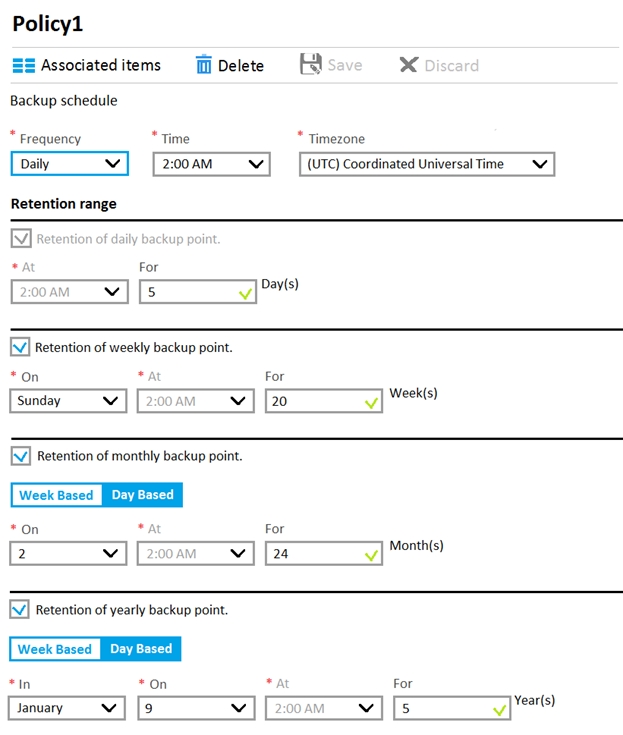The image size is (623, 735).
Task: Open the Timezone dropdown
Action: [x=426, y=164]
